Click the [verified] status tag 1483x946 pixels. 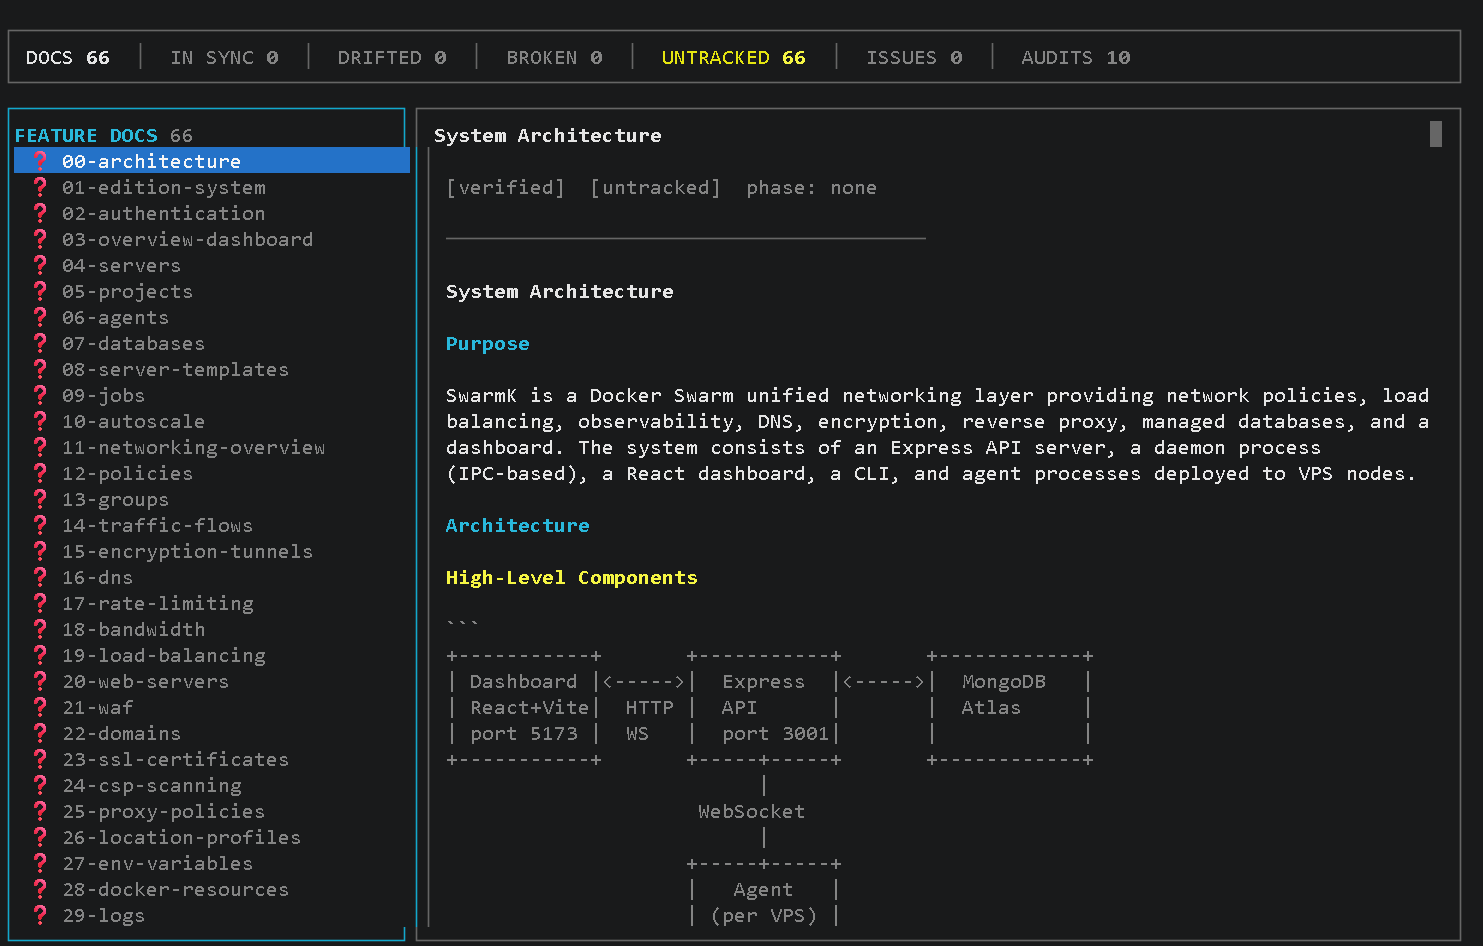tap(506, 187)
